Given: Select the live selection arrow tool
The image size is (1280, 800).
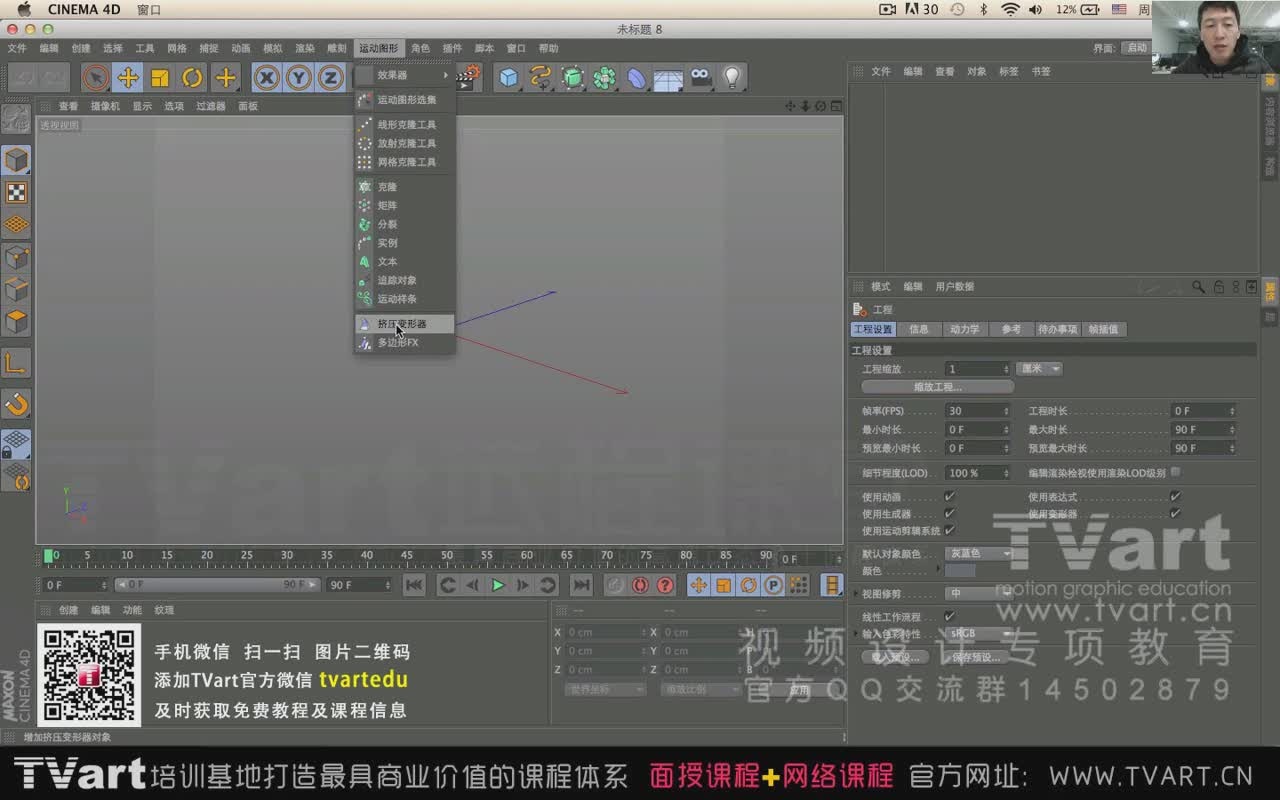Looking at the screenshot, I should (95, 77).
